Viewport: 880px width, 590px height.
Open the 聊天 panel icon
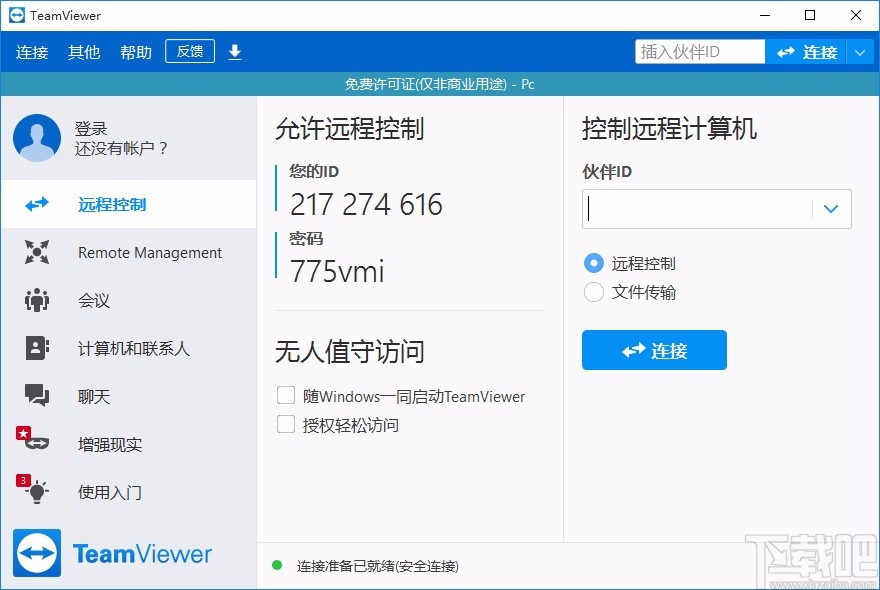(x=37, y=396)
